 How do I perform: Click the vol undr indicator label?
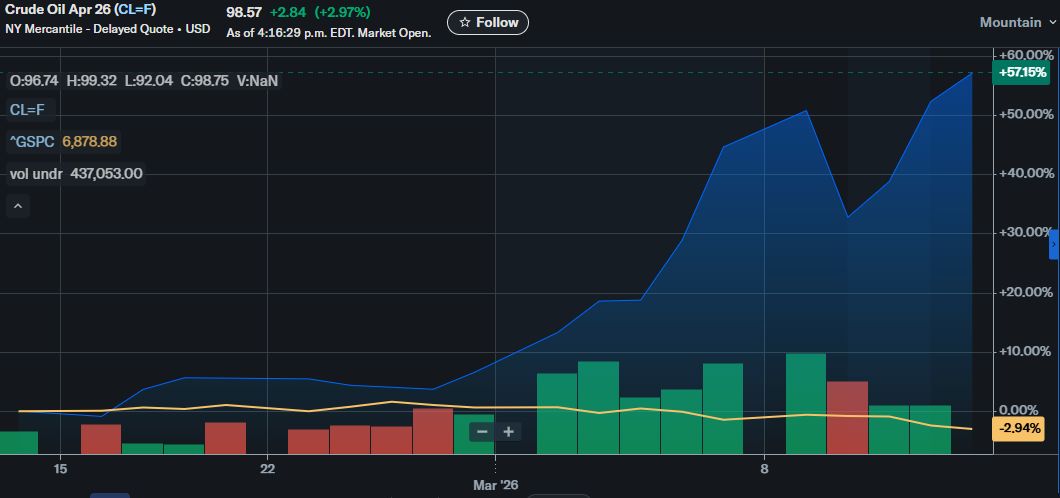point(35,174)
